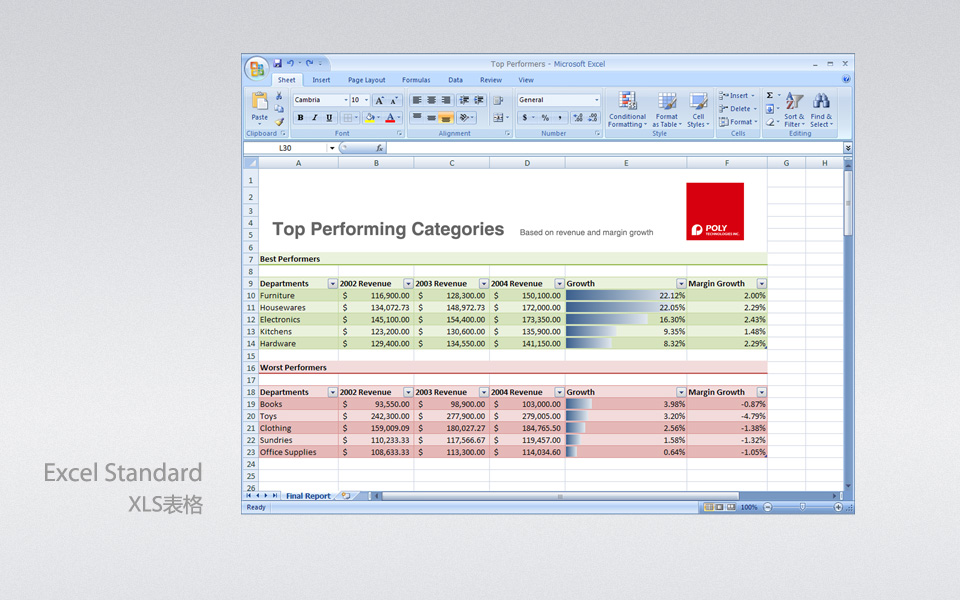Toggle Bottom Align for cells
This screenshot has width=960, height=600.
click(x=446, y=118)
